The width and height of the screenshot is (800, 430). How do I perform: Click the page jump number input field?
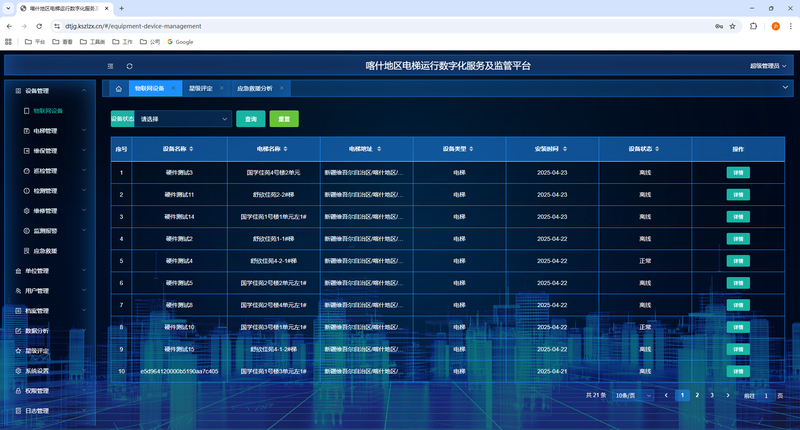tap(766, 395)
